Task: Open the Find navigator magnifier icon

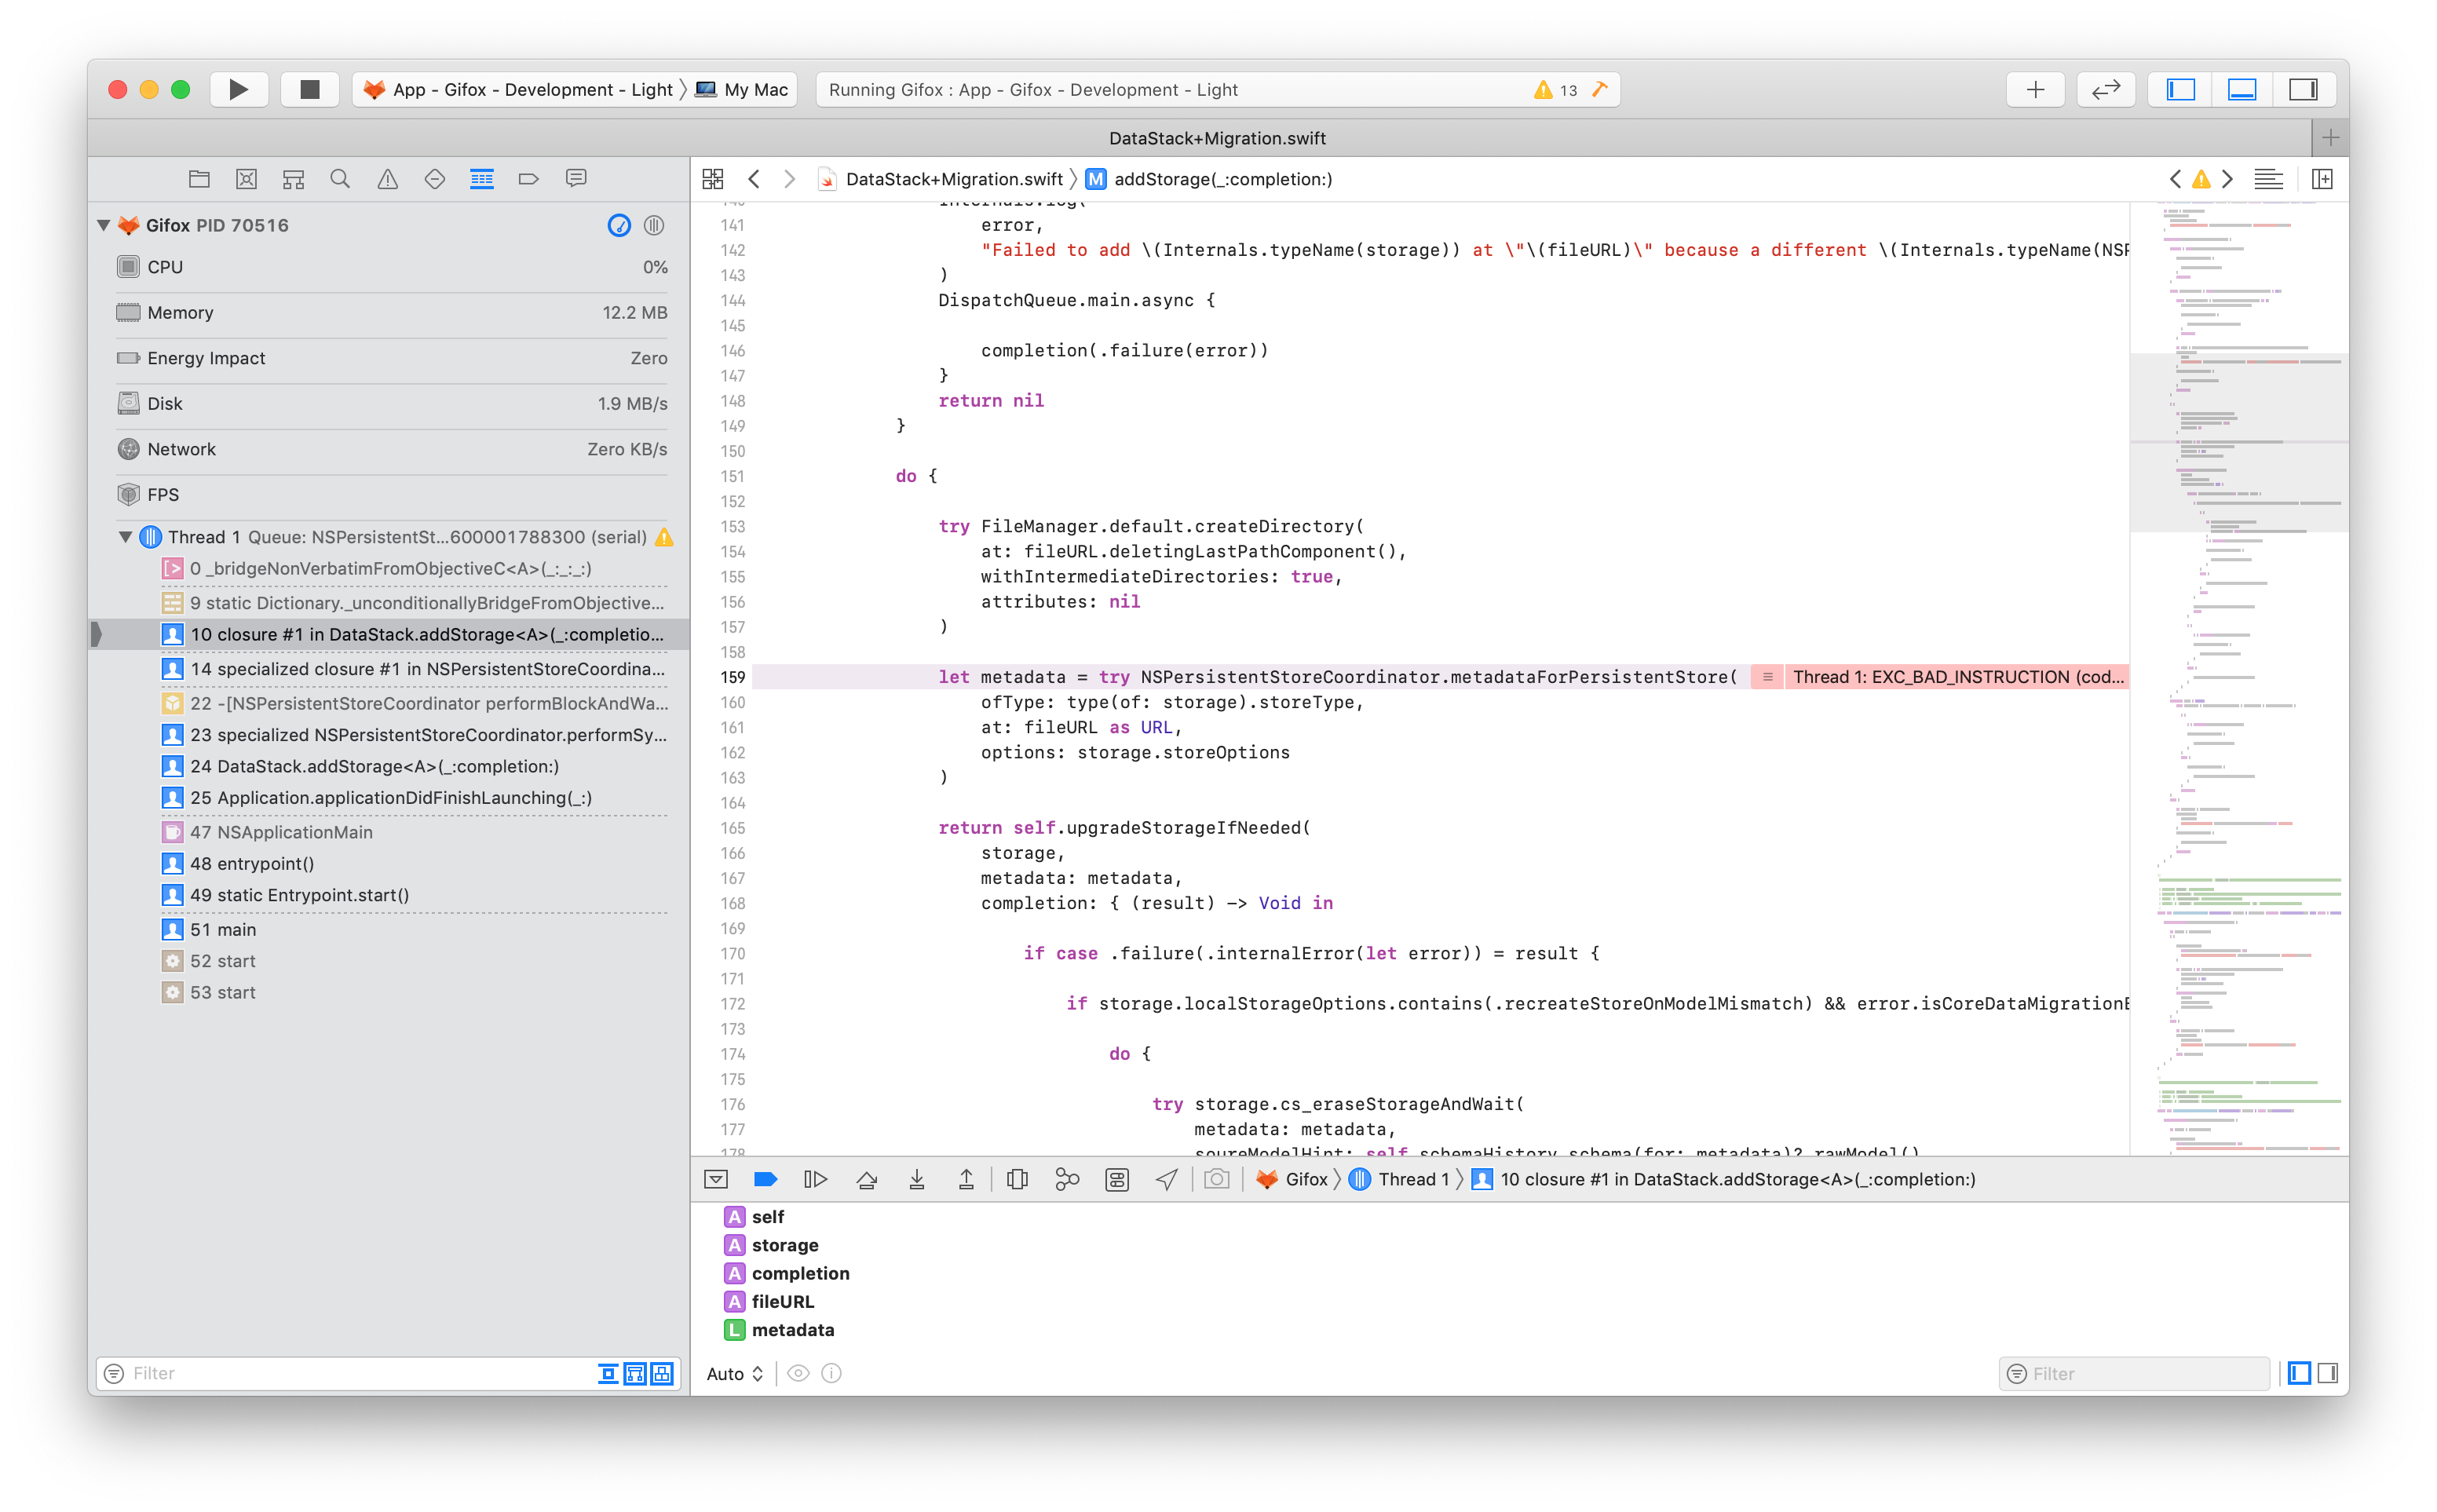Action: [x=340, y=179]
